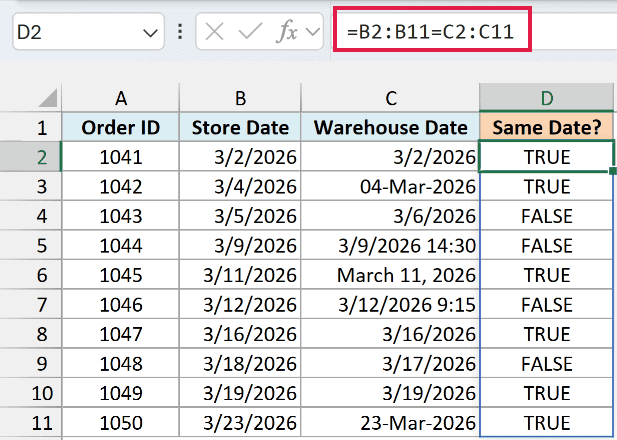The width and height of the screenshot is (617, 440).
Task: Select cell with Order ID 1050
Action: (121, 422)
